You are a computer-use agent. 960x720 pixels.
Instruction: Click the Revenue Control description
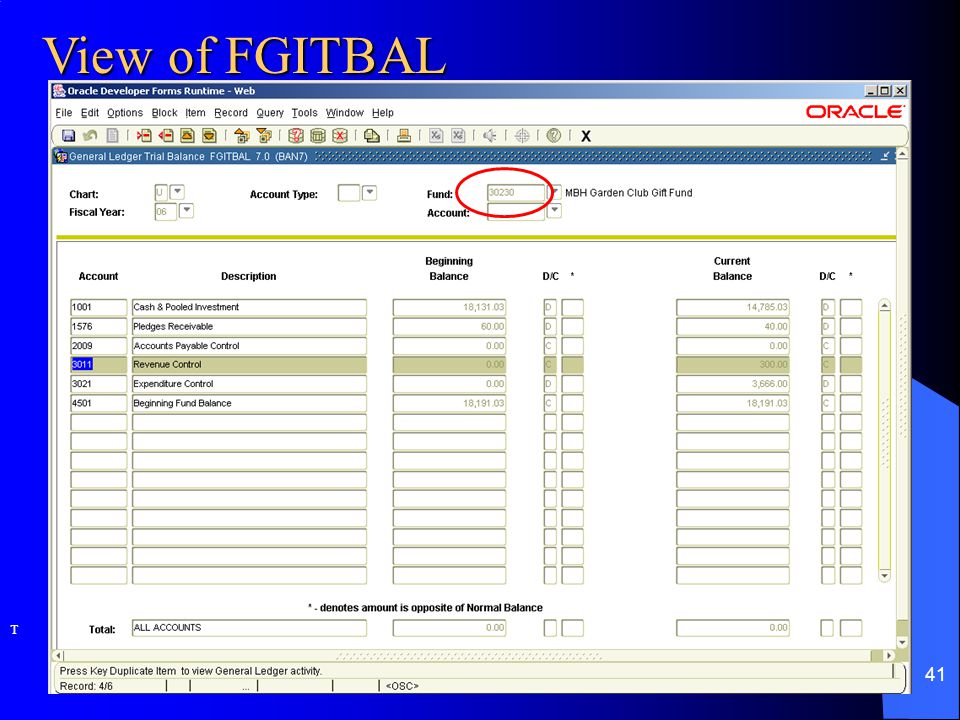249,365
